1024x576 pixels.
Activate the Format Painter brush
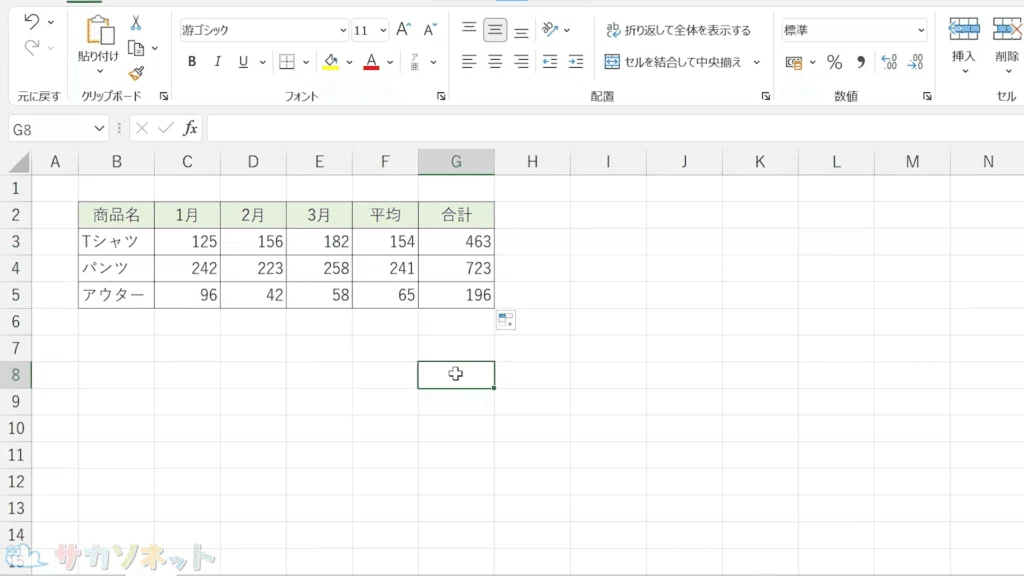point(136,73)
